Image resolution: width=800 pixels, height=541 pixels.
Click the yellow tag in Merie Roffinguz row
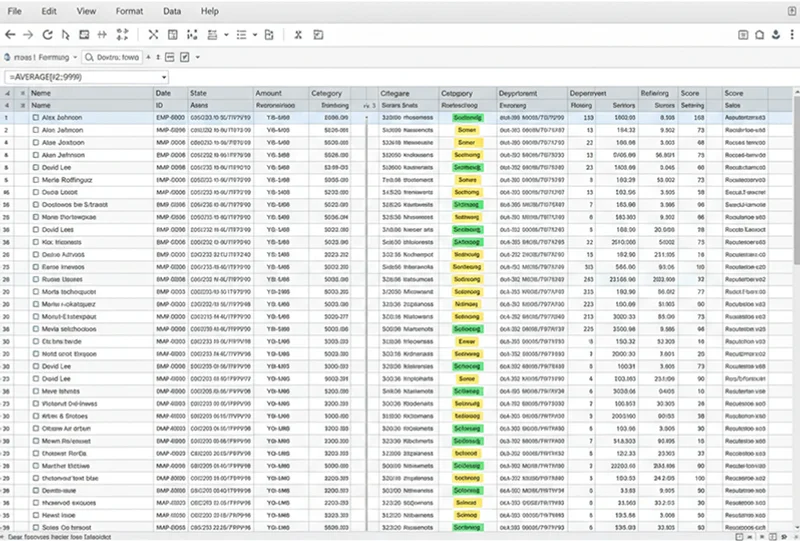(x=467, y=180)
